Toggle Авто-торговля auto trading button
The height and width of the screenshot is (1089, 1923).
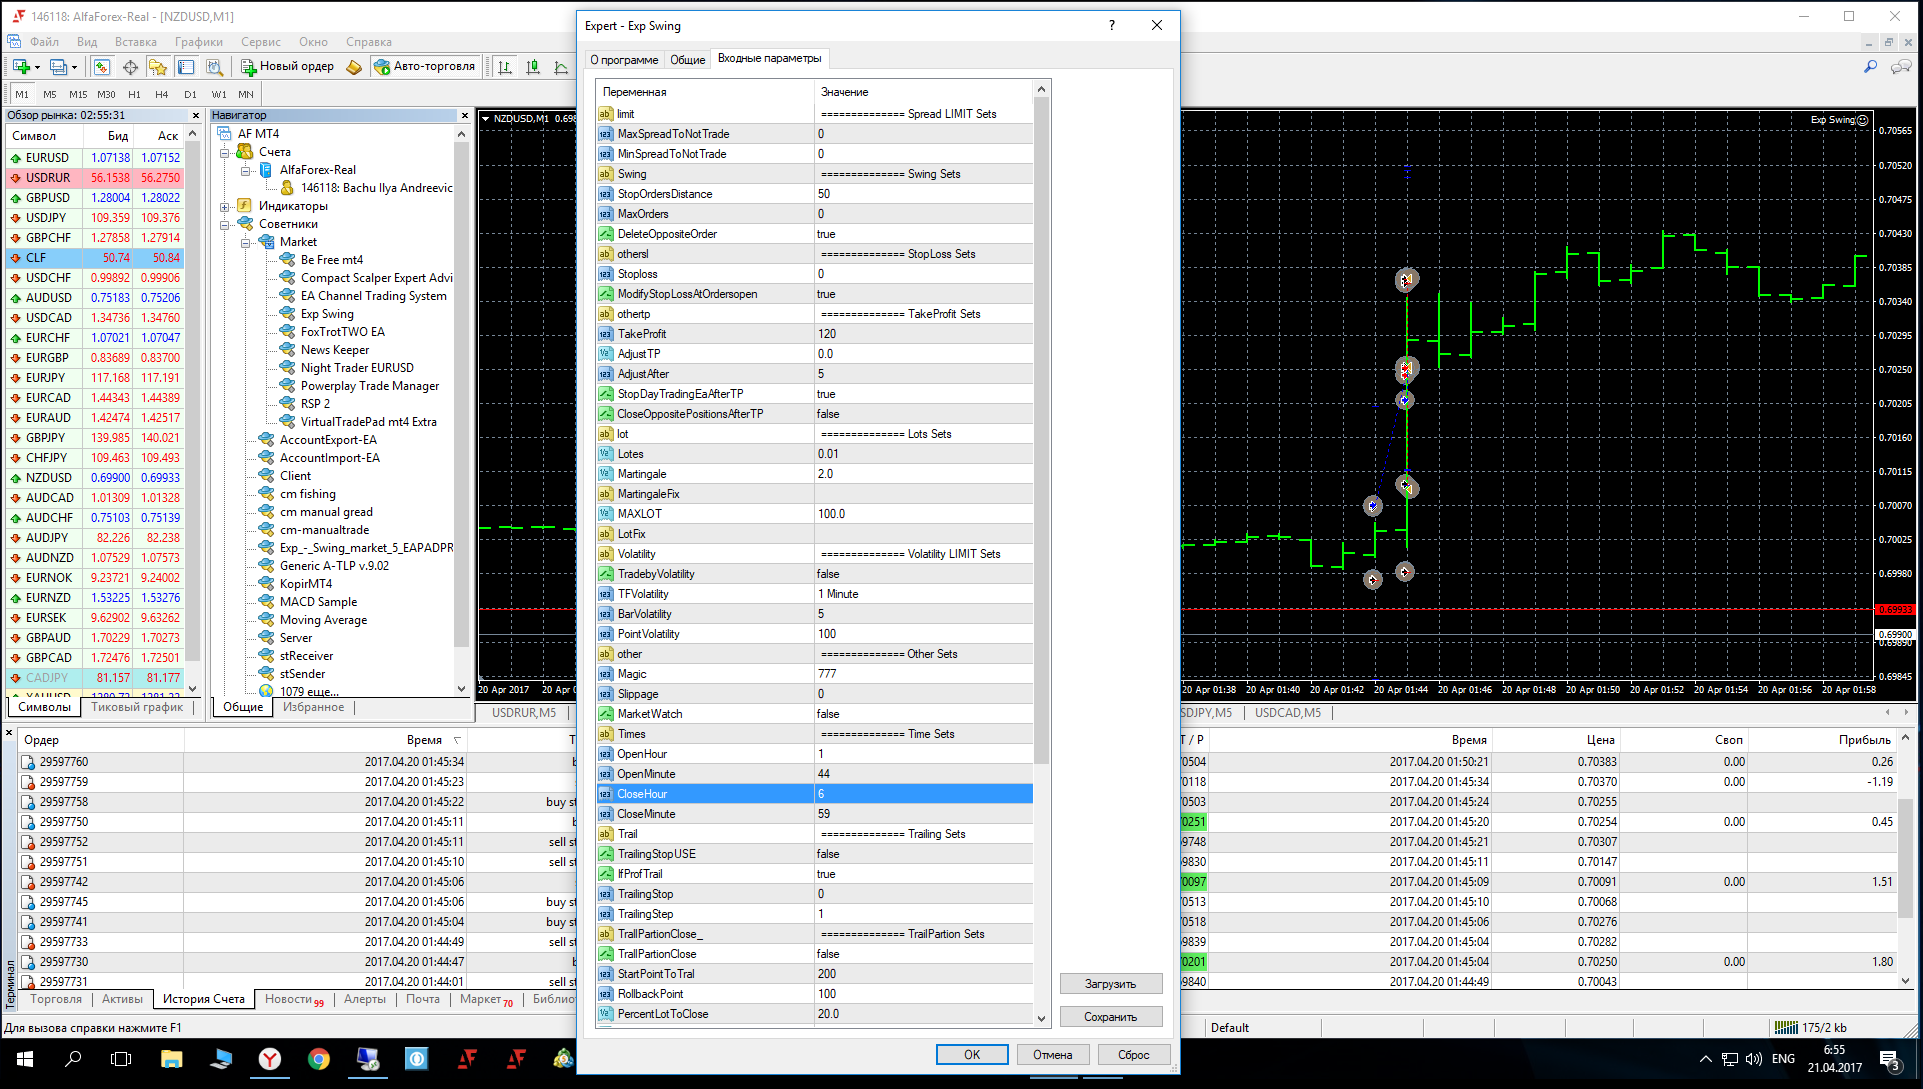click(x=425, y=67)
